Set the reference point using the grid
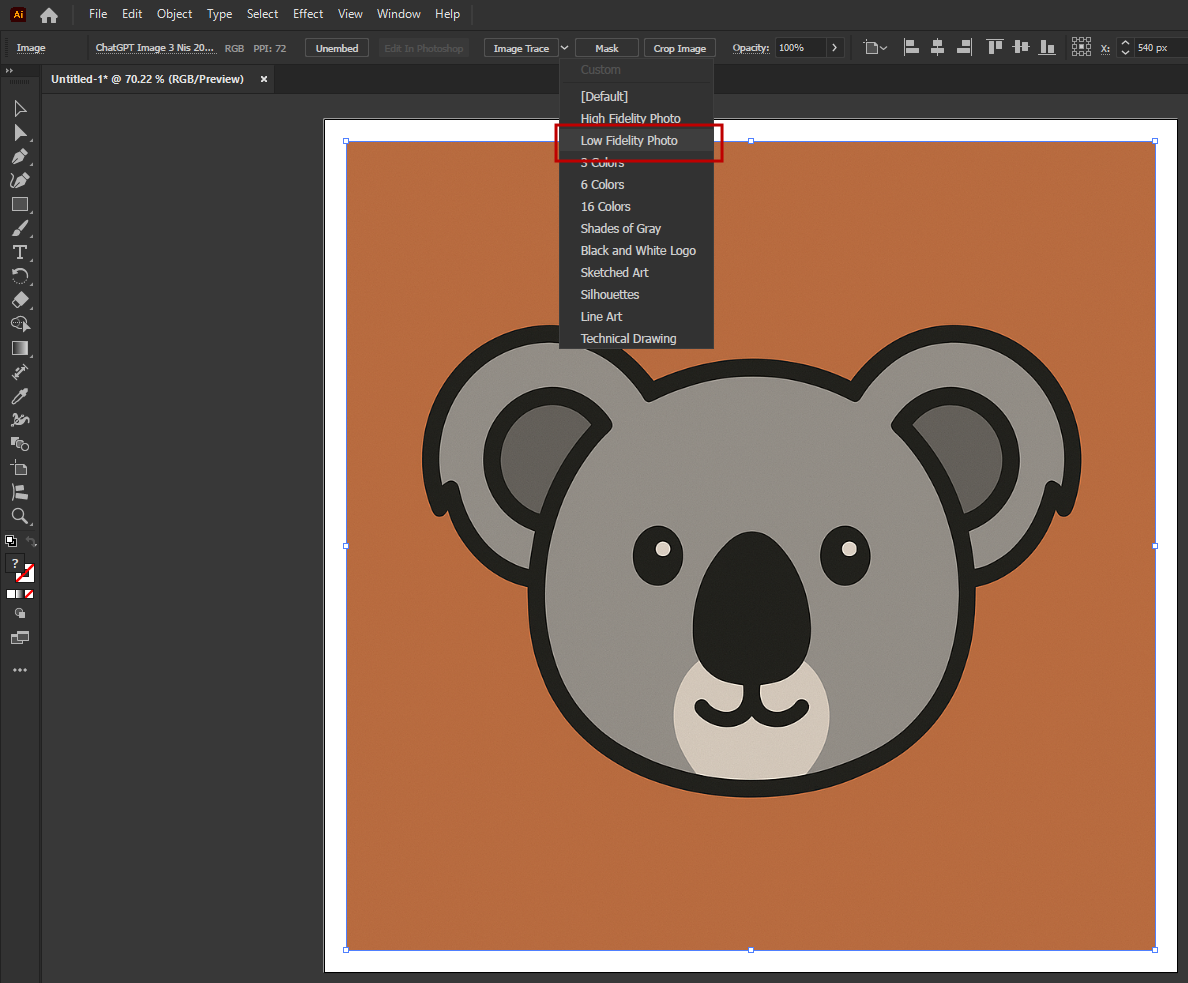 tap(1081, 47)
